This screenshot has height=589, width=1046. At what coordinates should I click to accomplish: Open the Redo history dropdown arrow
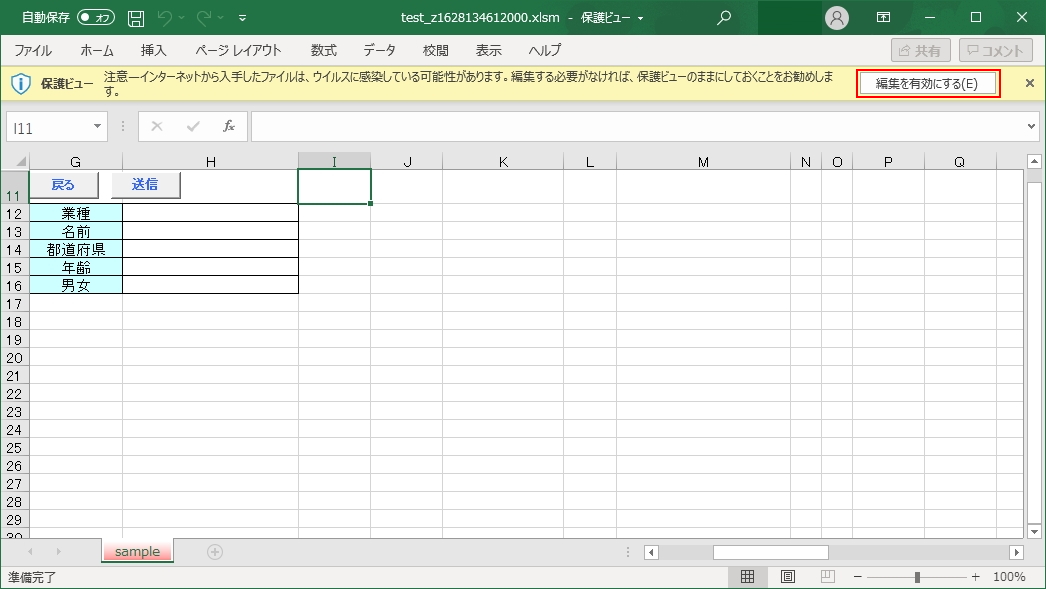(221, 18)
